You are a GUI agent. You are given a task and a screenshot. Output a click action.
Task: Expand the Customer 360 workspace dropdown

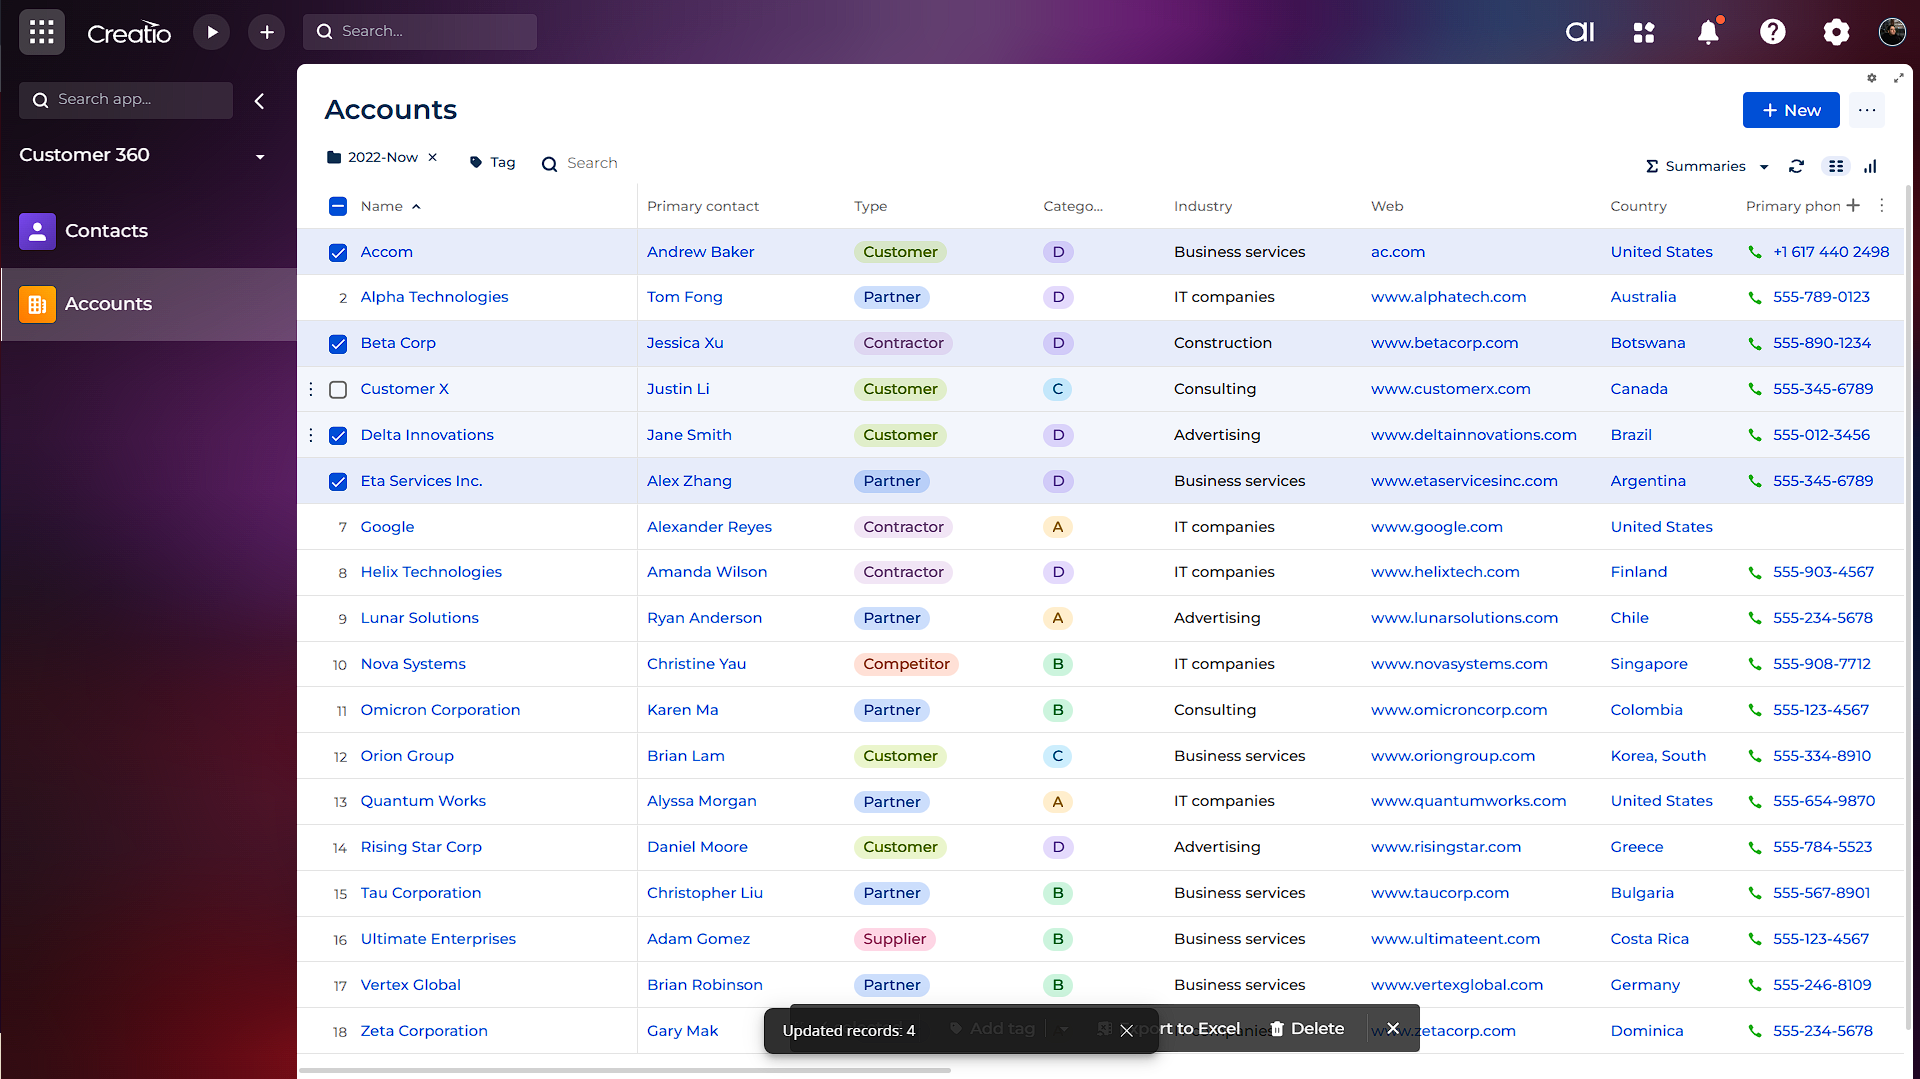click(x=259, y=156)
